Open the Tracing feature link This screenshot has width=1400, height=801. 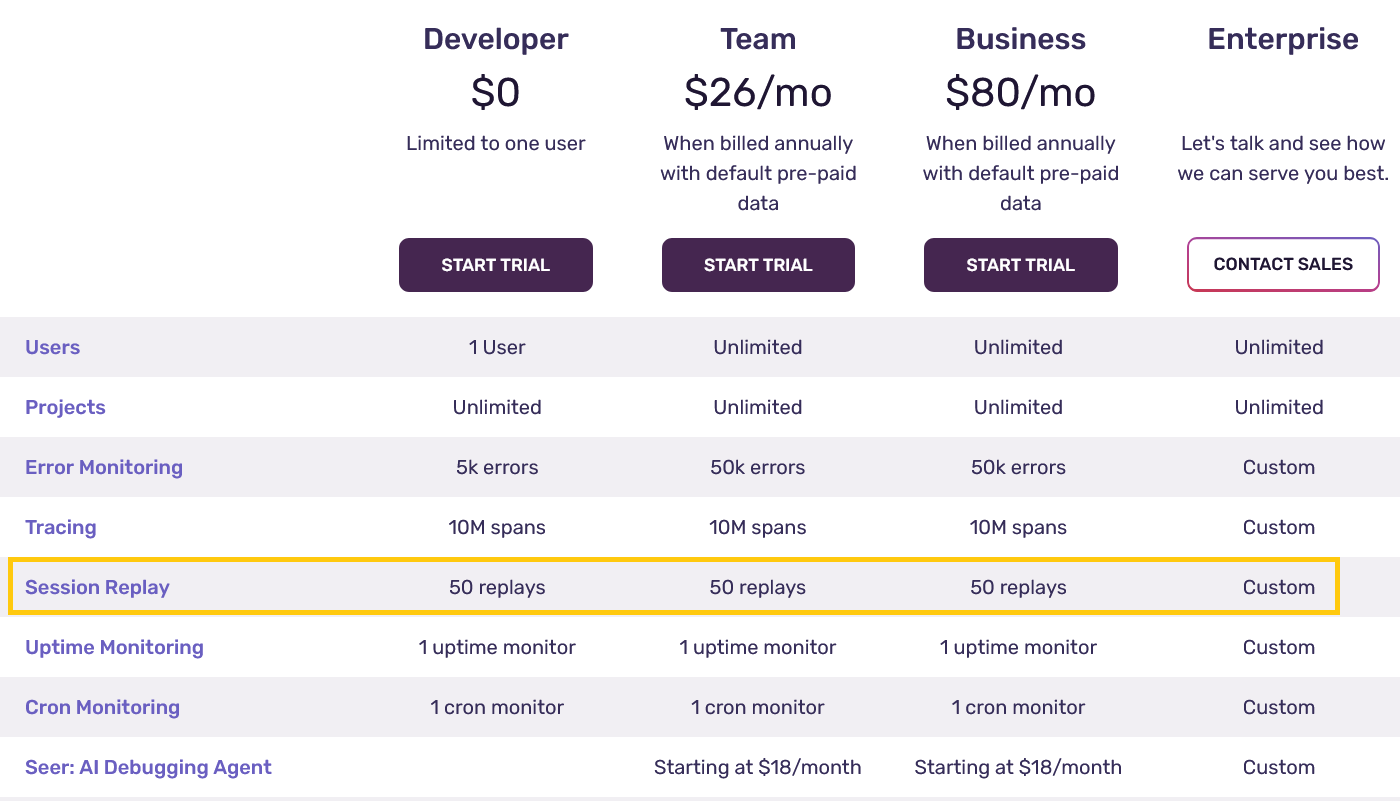[60, 527]
